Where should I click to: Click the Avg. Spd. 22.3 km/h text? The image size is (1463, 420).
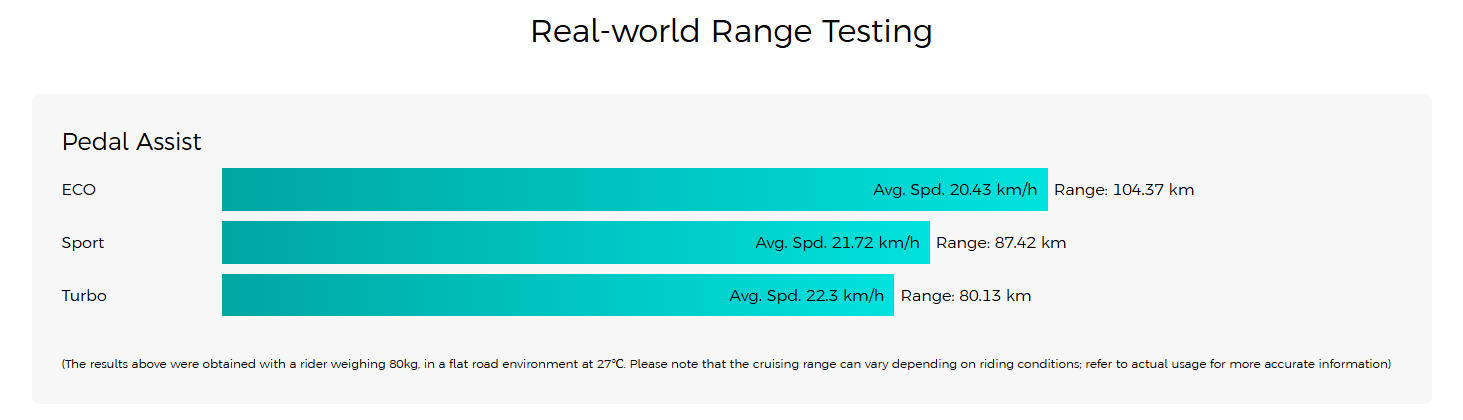click(x=806, y=296)
